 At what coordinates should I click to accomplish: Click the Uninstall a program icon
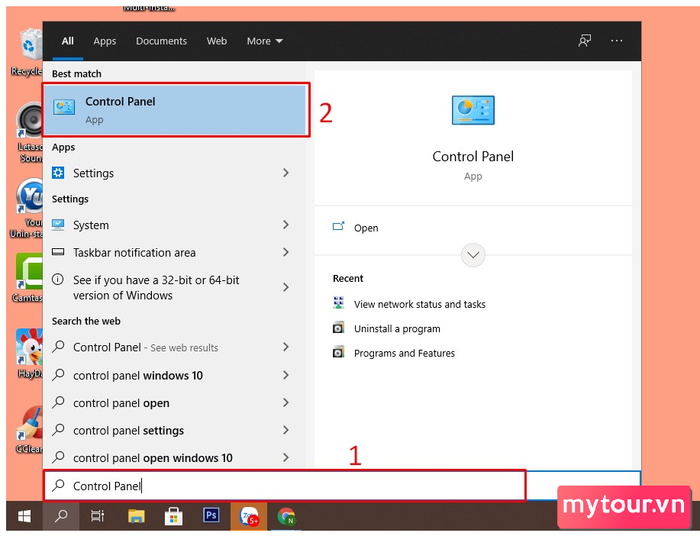(x=338, y=328)
